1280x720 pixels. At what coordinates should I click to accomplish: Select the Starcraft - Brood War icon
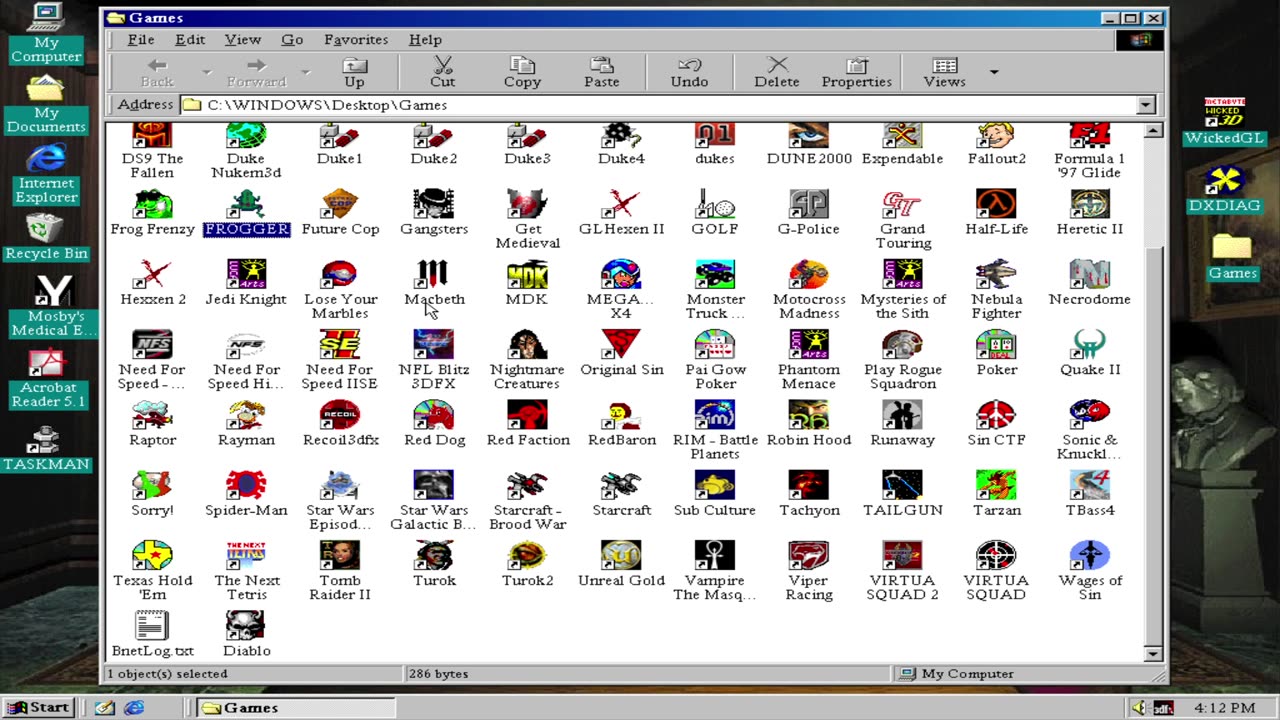tap(527, 485)
